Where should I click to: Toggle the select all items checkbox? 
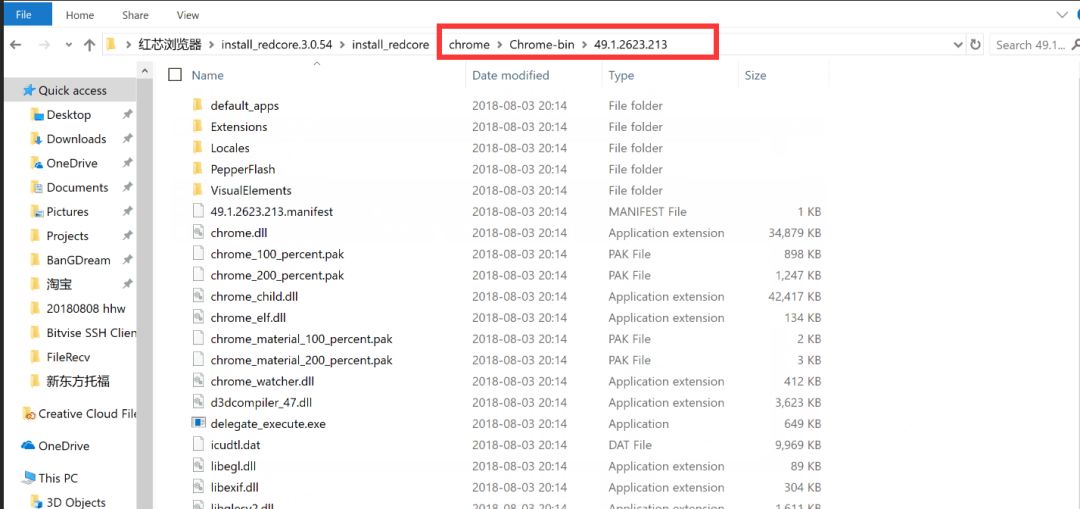(x=176, y=75)
